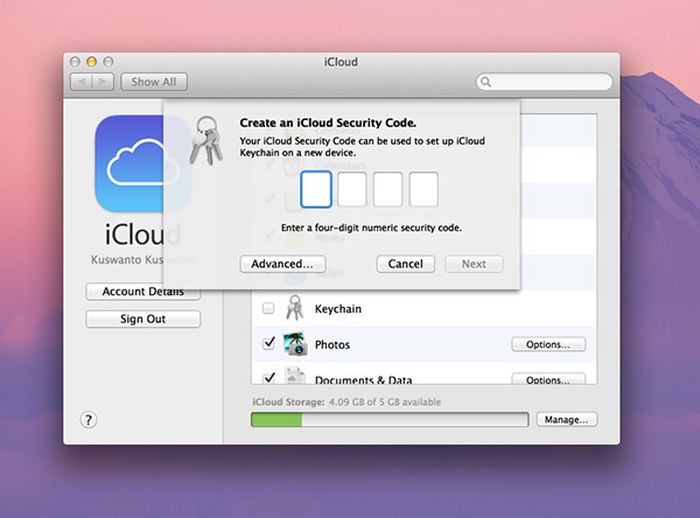700x518 pixels.
Task: Go back with the left arrow toolbar button
Action: pyautogui.click(x=81, y=82)
